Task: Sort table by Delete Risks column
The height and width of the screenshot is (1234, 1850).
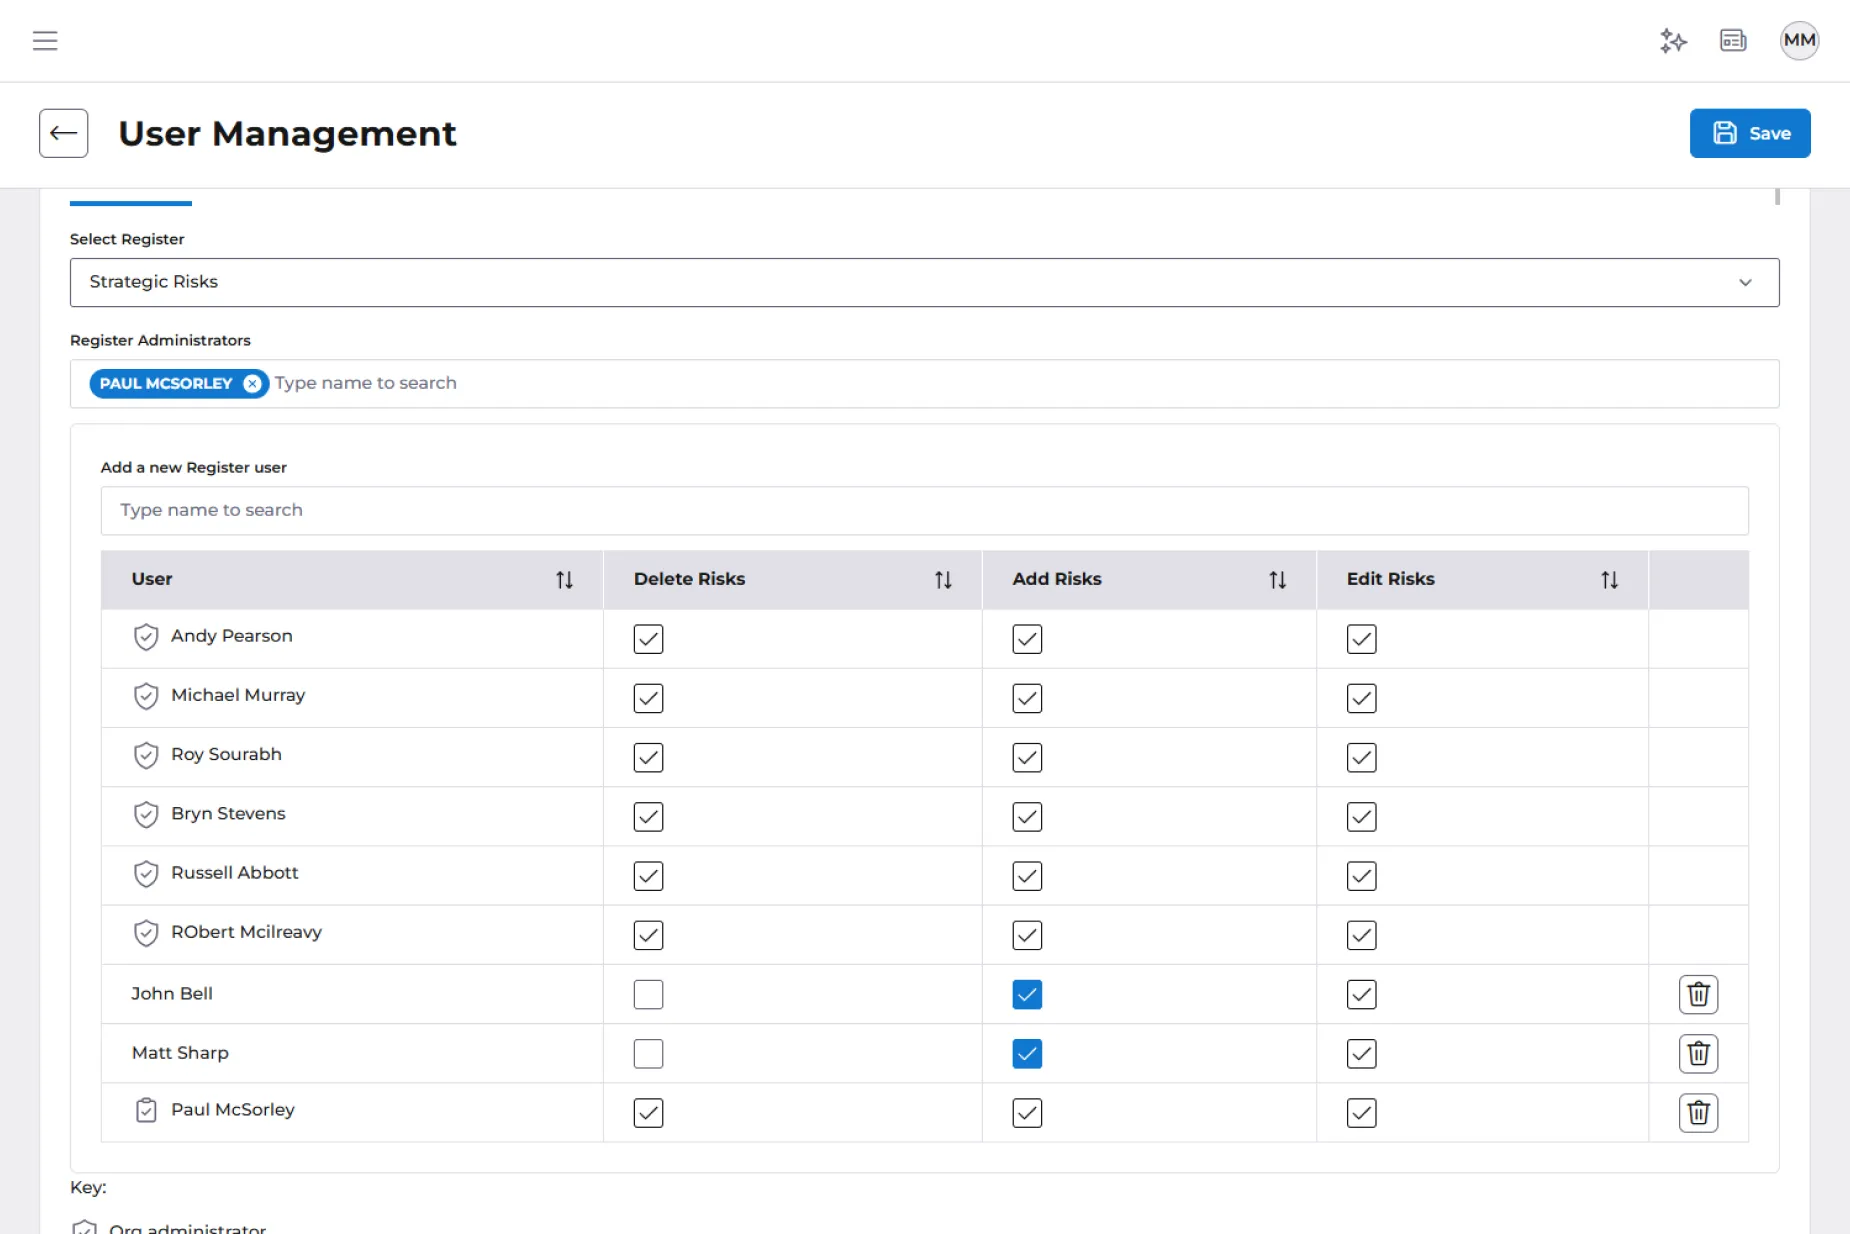Action: [x=943, y=580]
